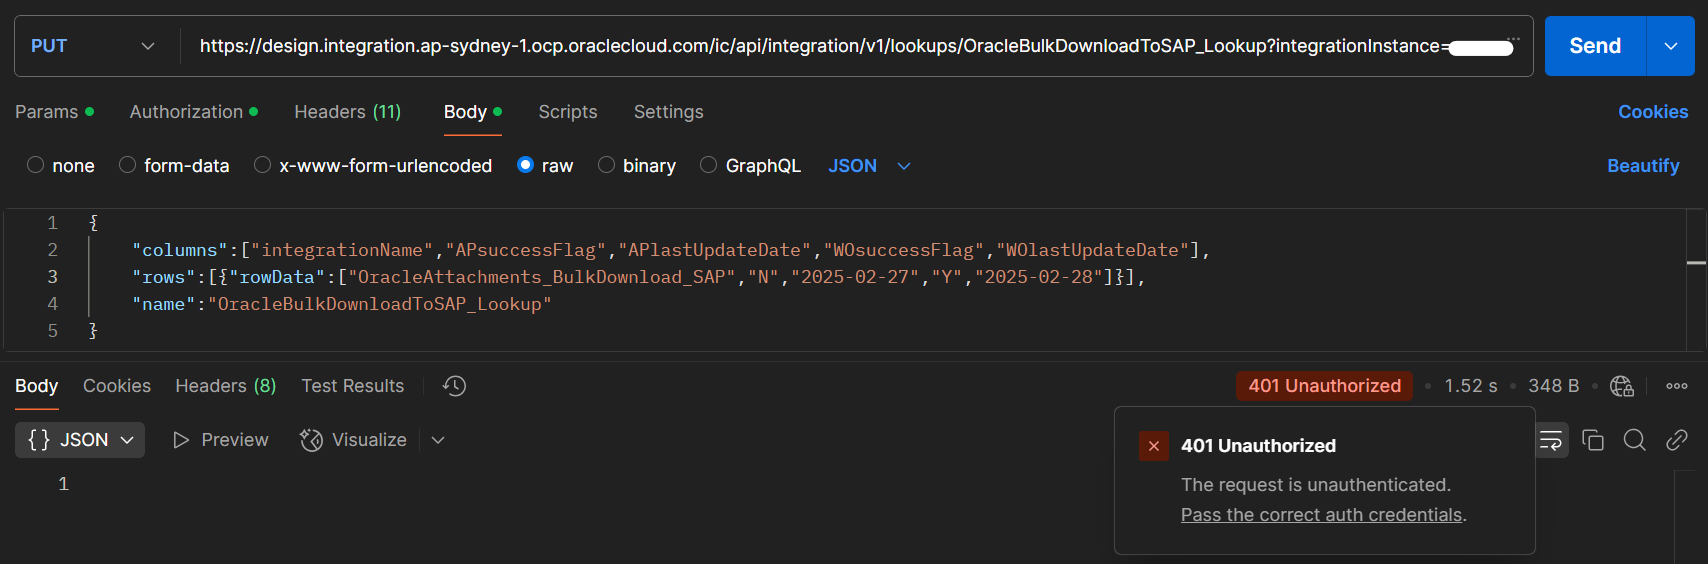The height and width of the screenshot is (564, 1708).
Task: Open the Scripts tab
Action: coord(568,112)
